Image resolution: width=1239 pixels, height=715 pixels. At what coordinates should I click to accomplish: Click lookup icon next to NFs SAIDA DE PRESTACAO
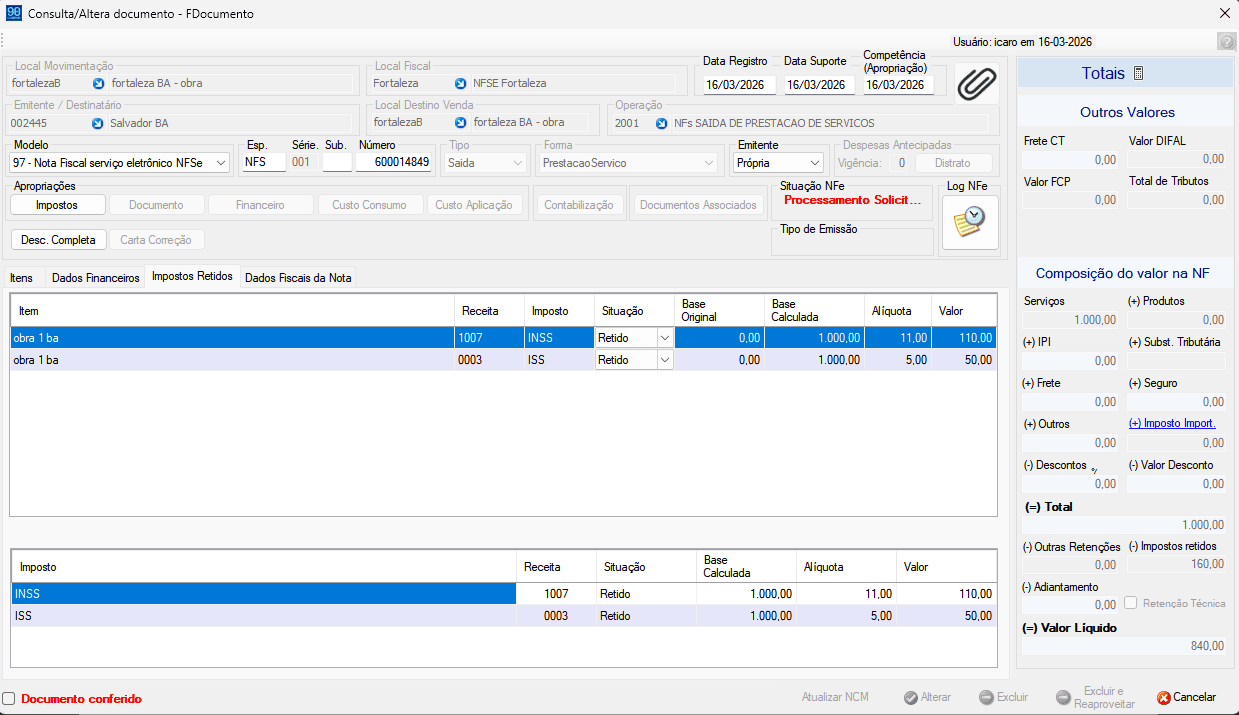[661, 123]
